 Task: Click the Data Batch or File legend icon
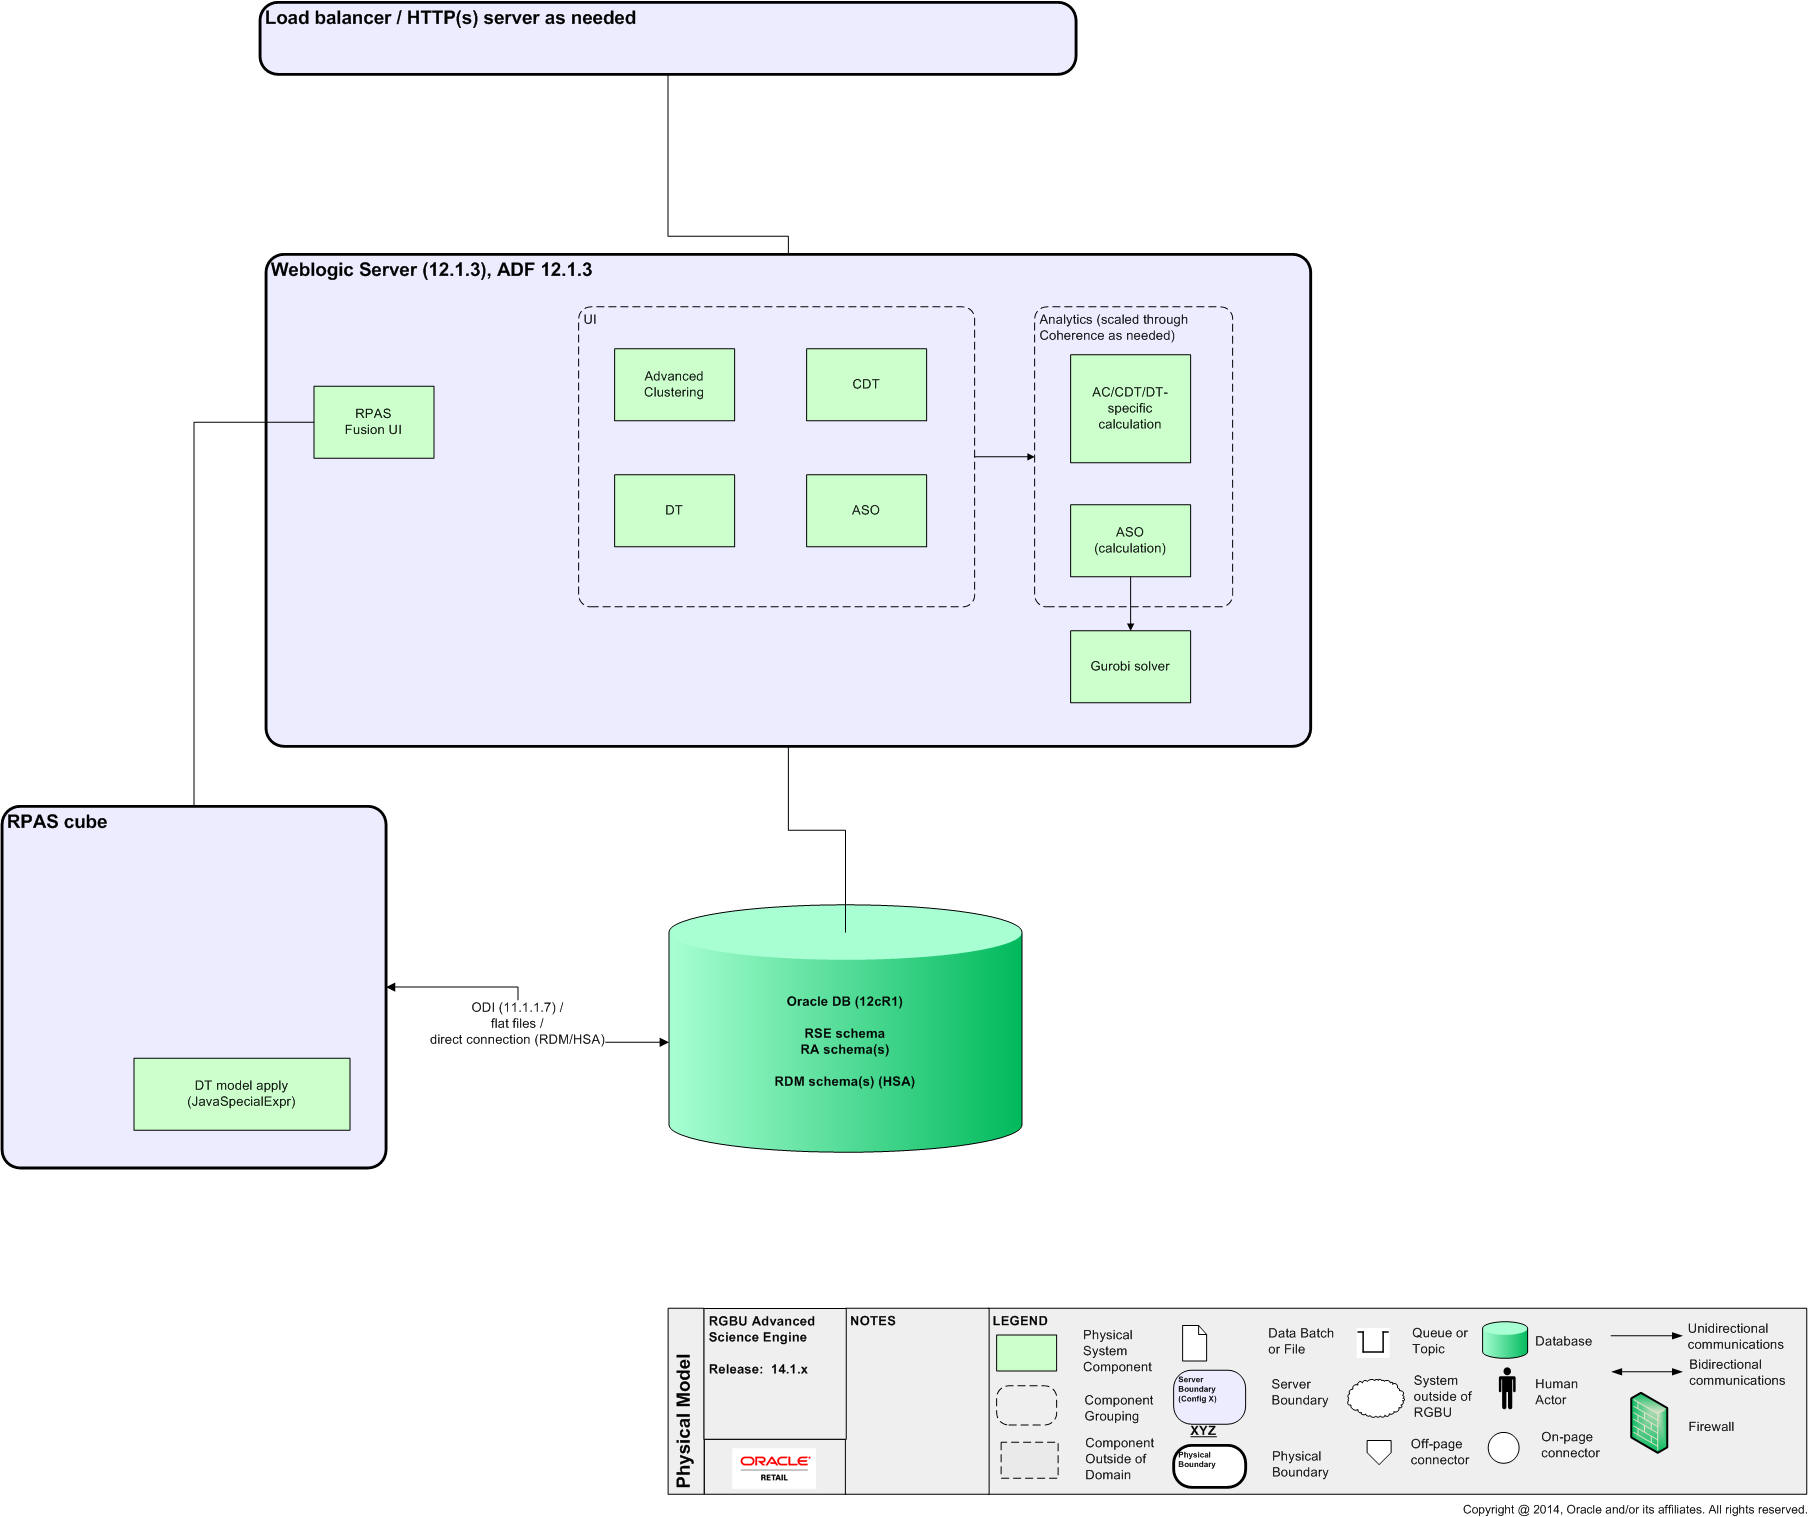tap(1194, 1343)
